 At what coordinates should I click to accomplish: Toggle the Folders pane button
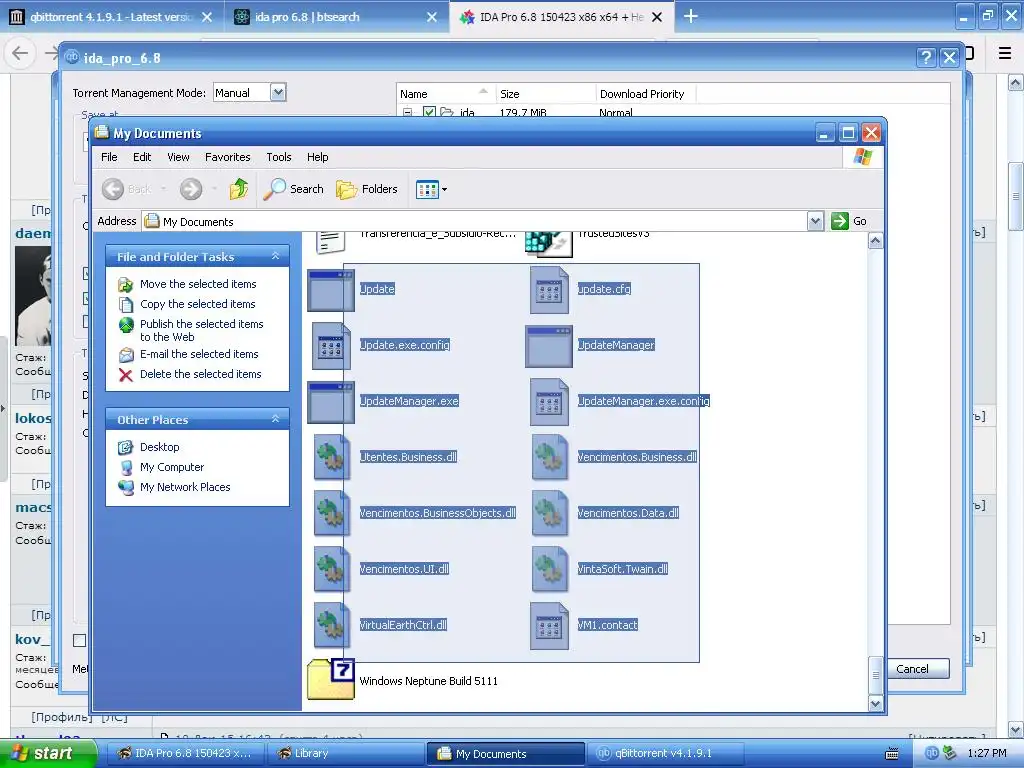[x=367, y=189]
